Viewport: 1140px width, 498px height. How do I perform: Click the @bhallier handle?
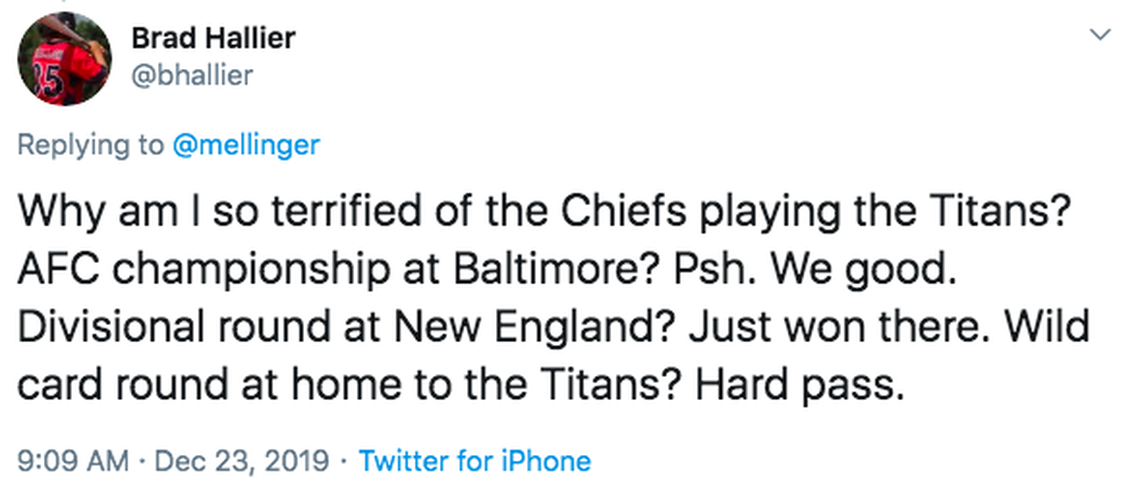tap(192, 75)
